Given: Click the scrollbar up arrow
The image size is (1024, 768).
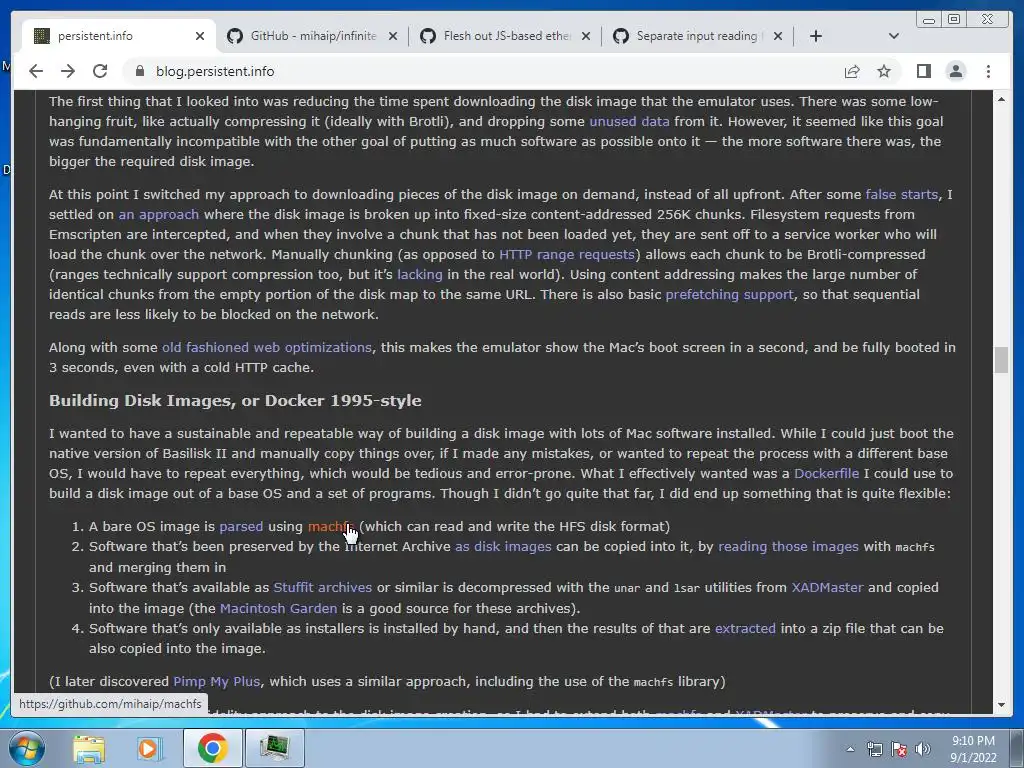Looking at the screenshot, I should [x=1001, y=99].
